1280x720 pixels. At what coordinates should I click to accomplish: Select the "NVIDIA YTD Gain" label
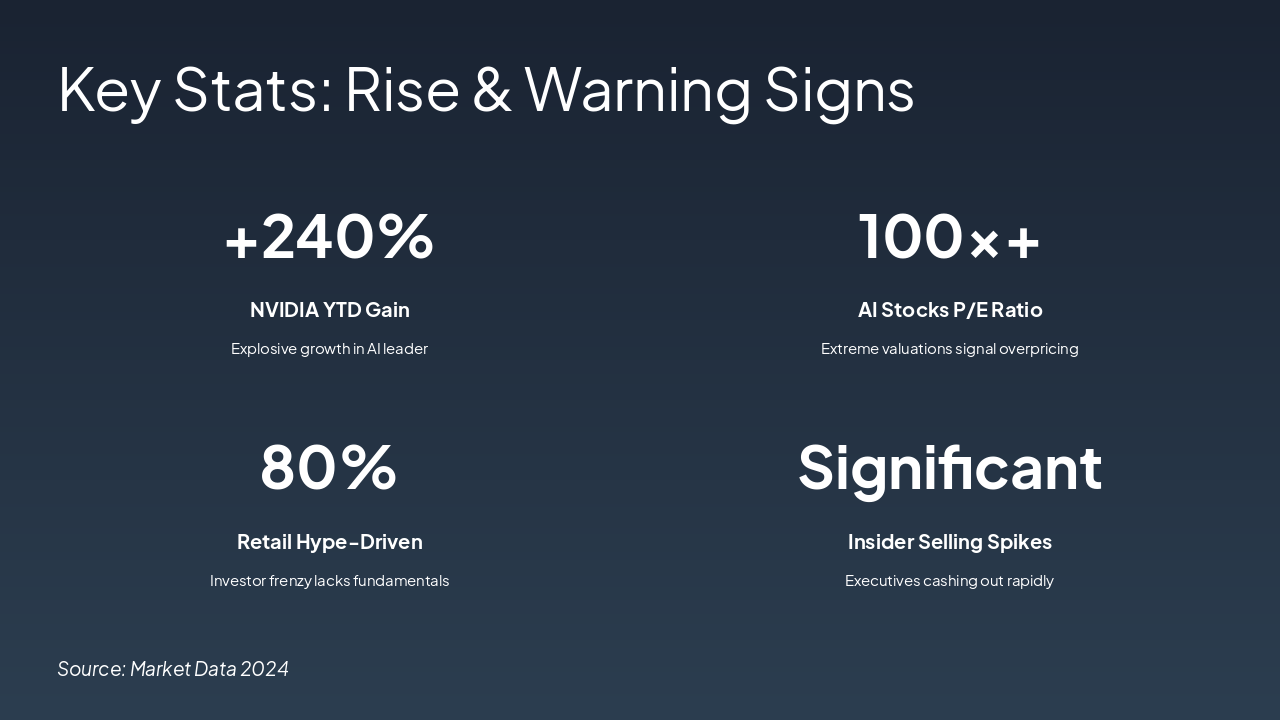(329, 310)
